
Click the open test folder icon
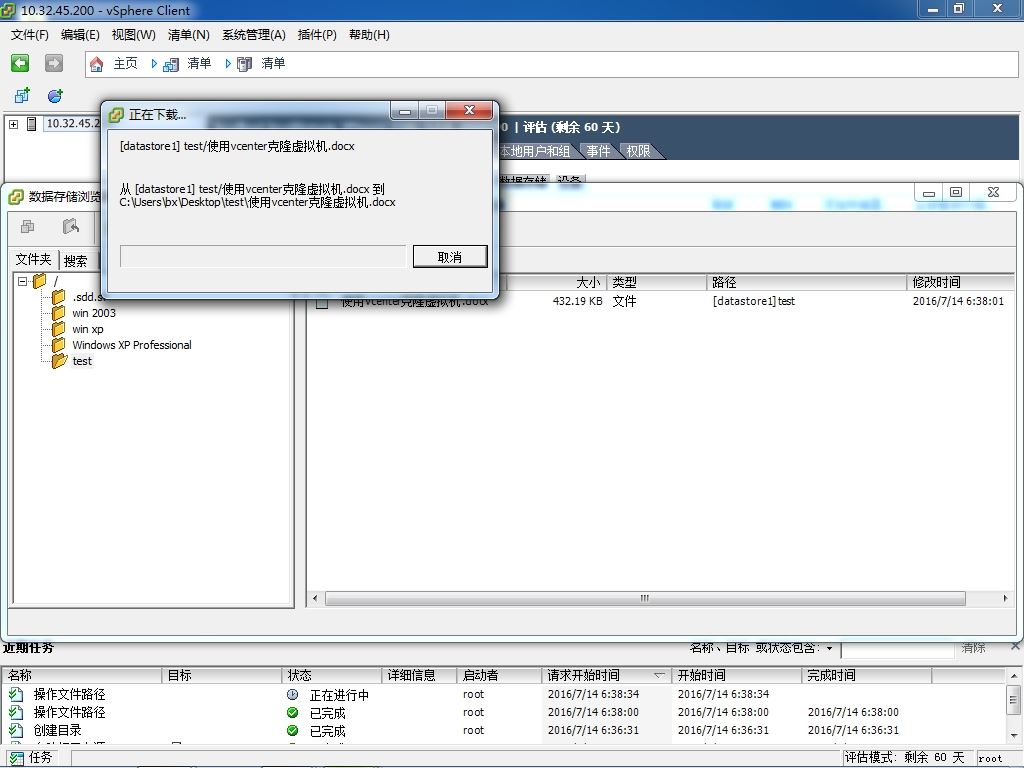(x=59, y=360)
